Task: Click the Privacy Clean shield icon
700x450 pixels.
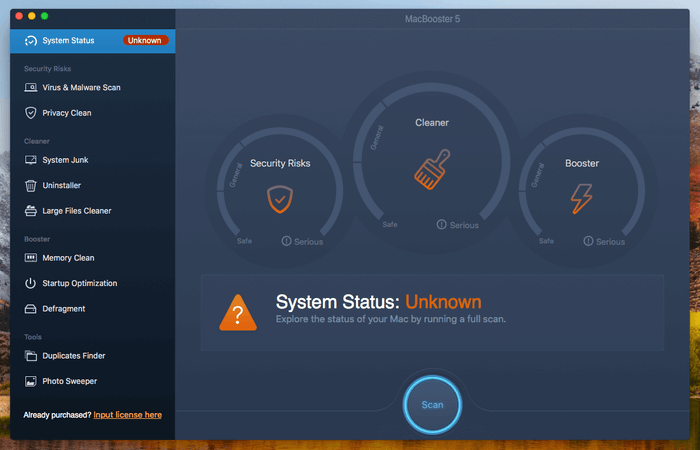Action: [x=30, y=113]
